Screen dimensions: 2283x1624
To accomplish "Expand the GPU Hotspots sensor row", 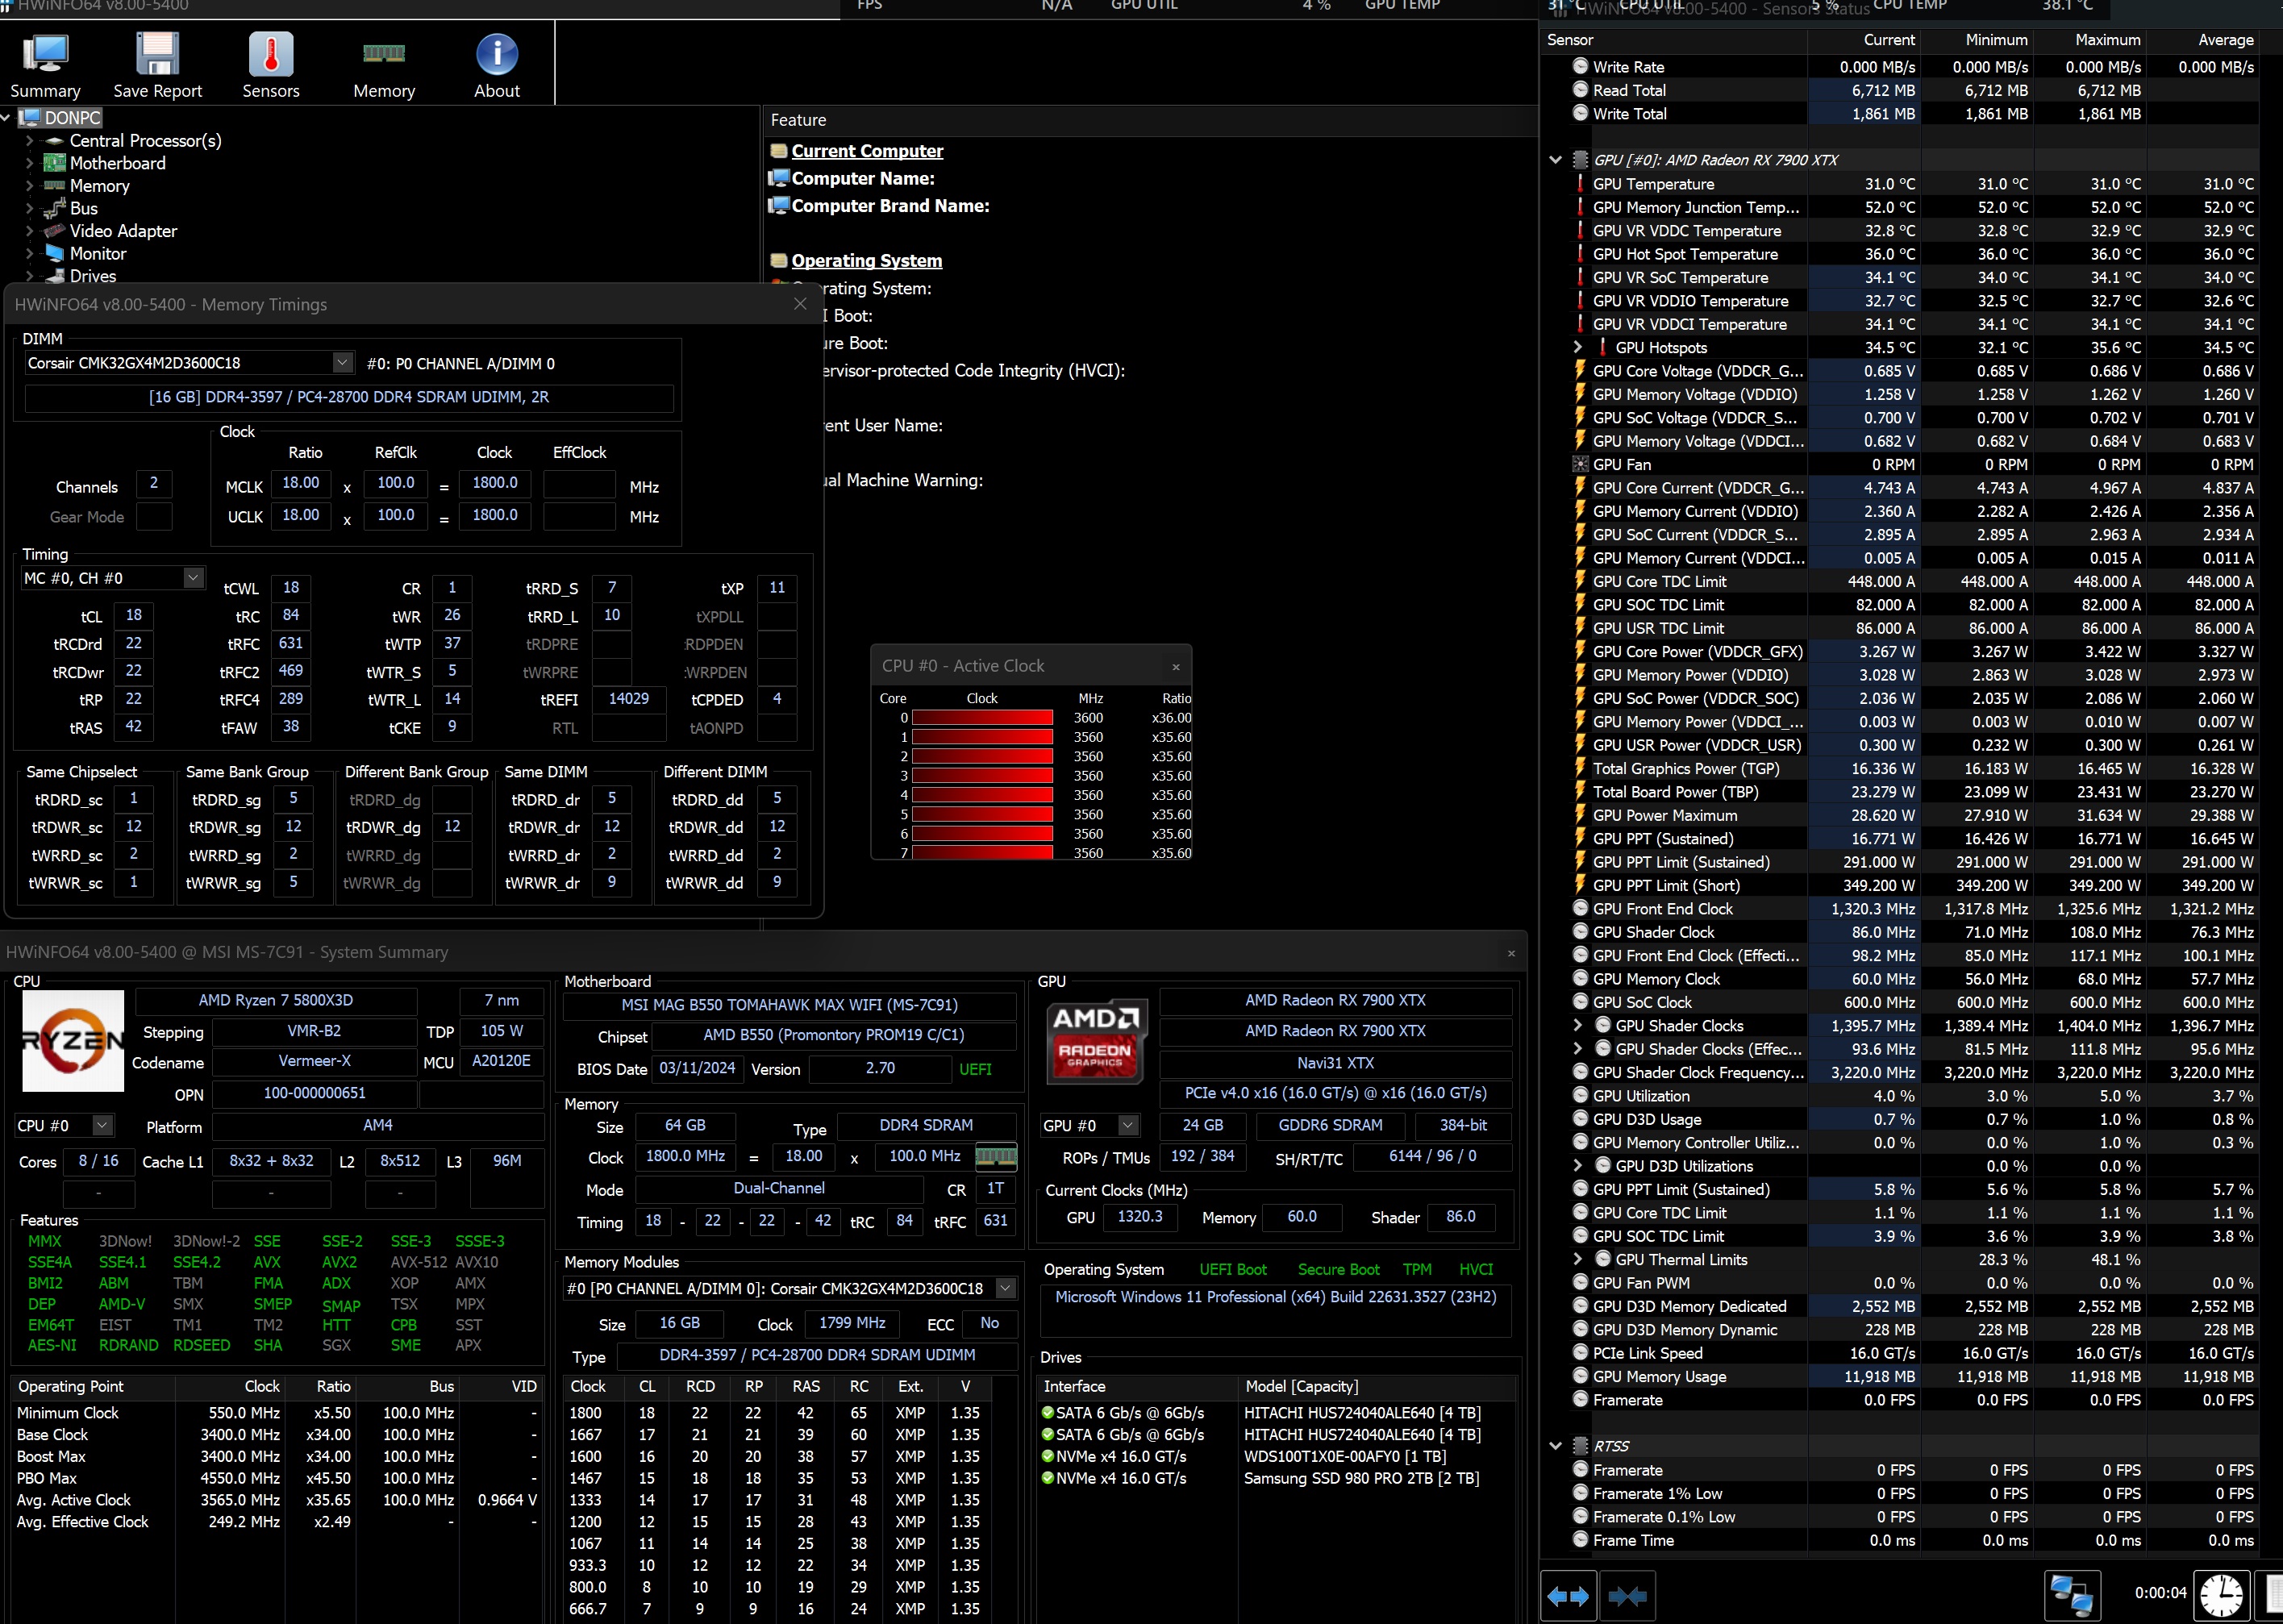I will tap(1578, 347).
